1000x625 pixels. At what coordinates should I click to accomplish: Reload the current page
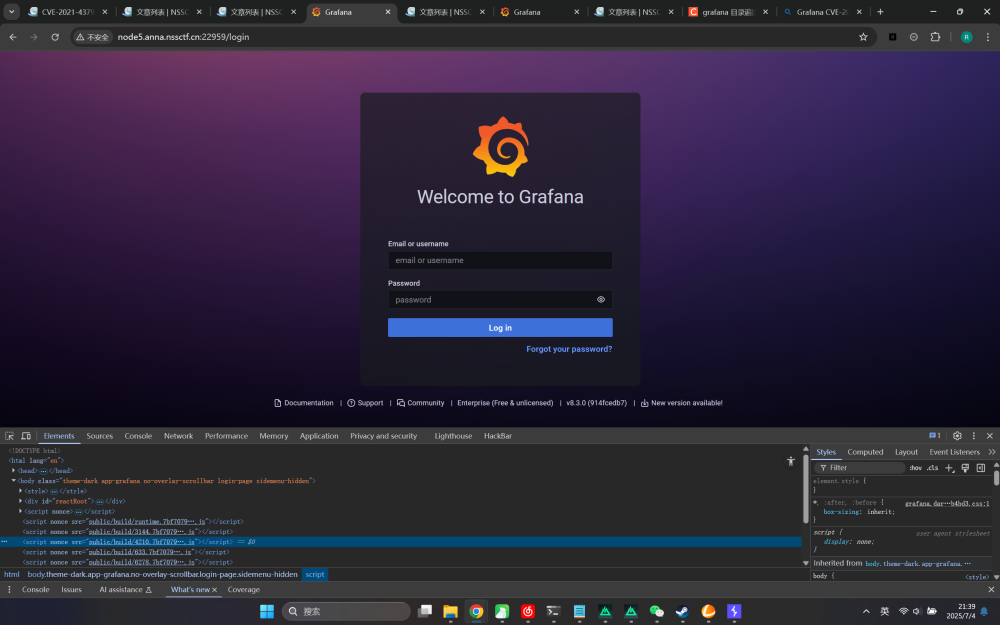click(x=55, y=37)
